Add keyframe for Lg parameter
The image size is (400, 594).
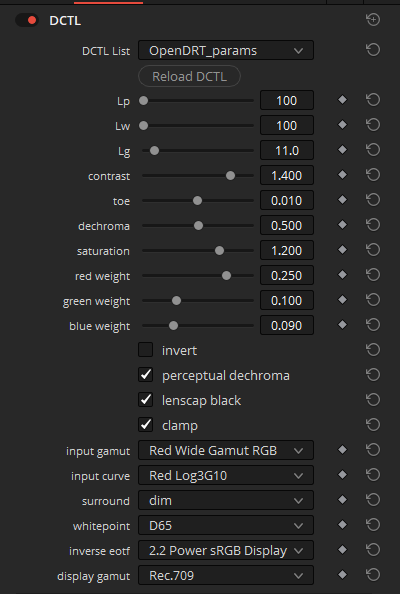pyautogui.click(x=342, y=150)
